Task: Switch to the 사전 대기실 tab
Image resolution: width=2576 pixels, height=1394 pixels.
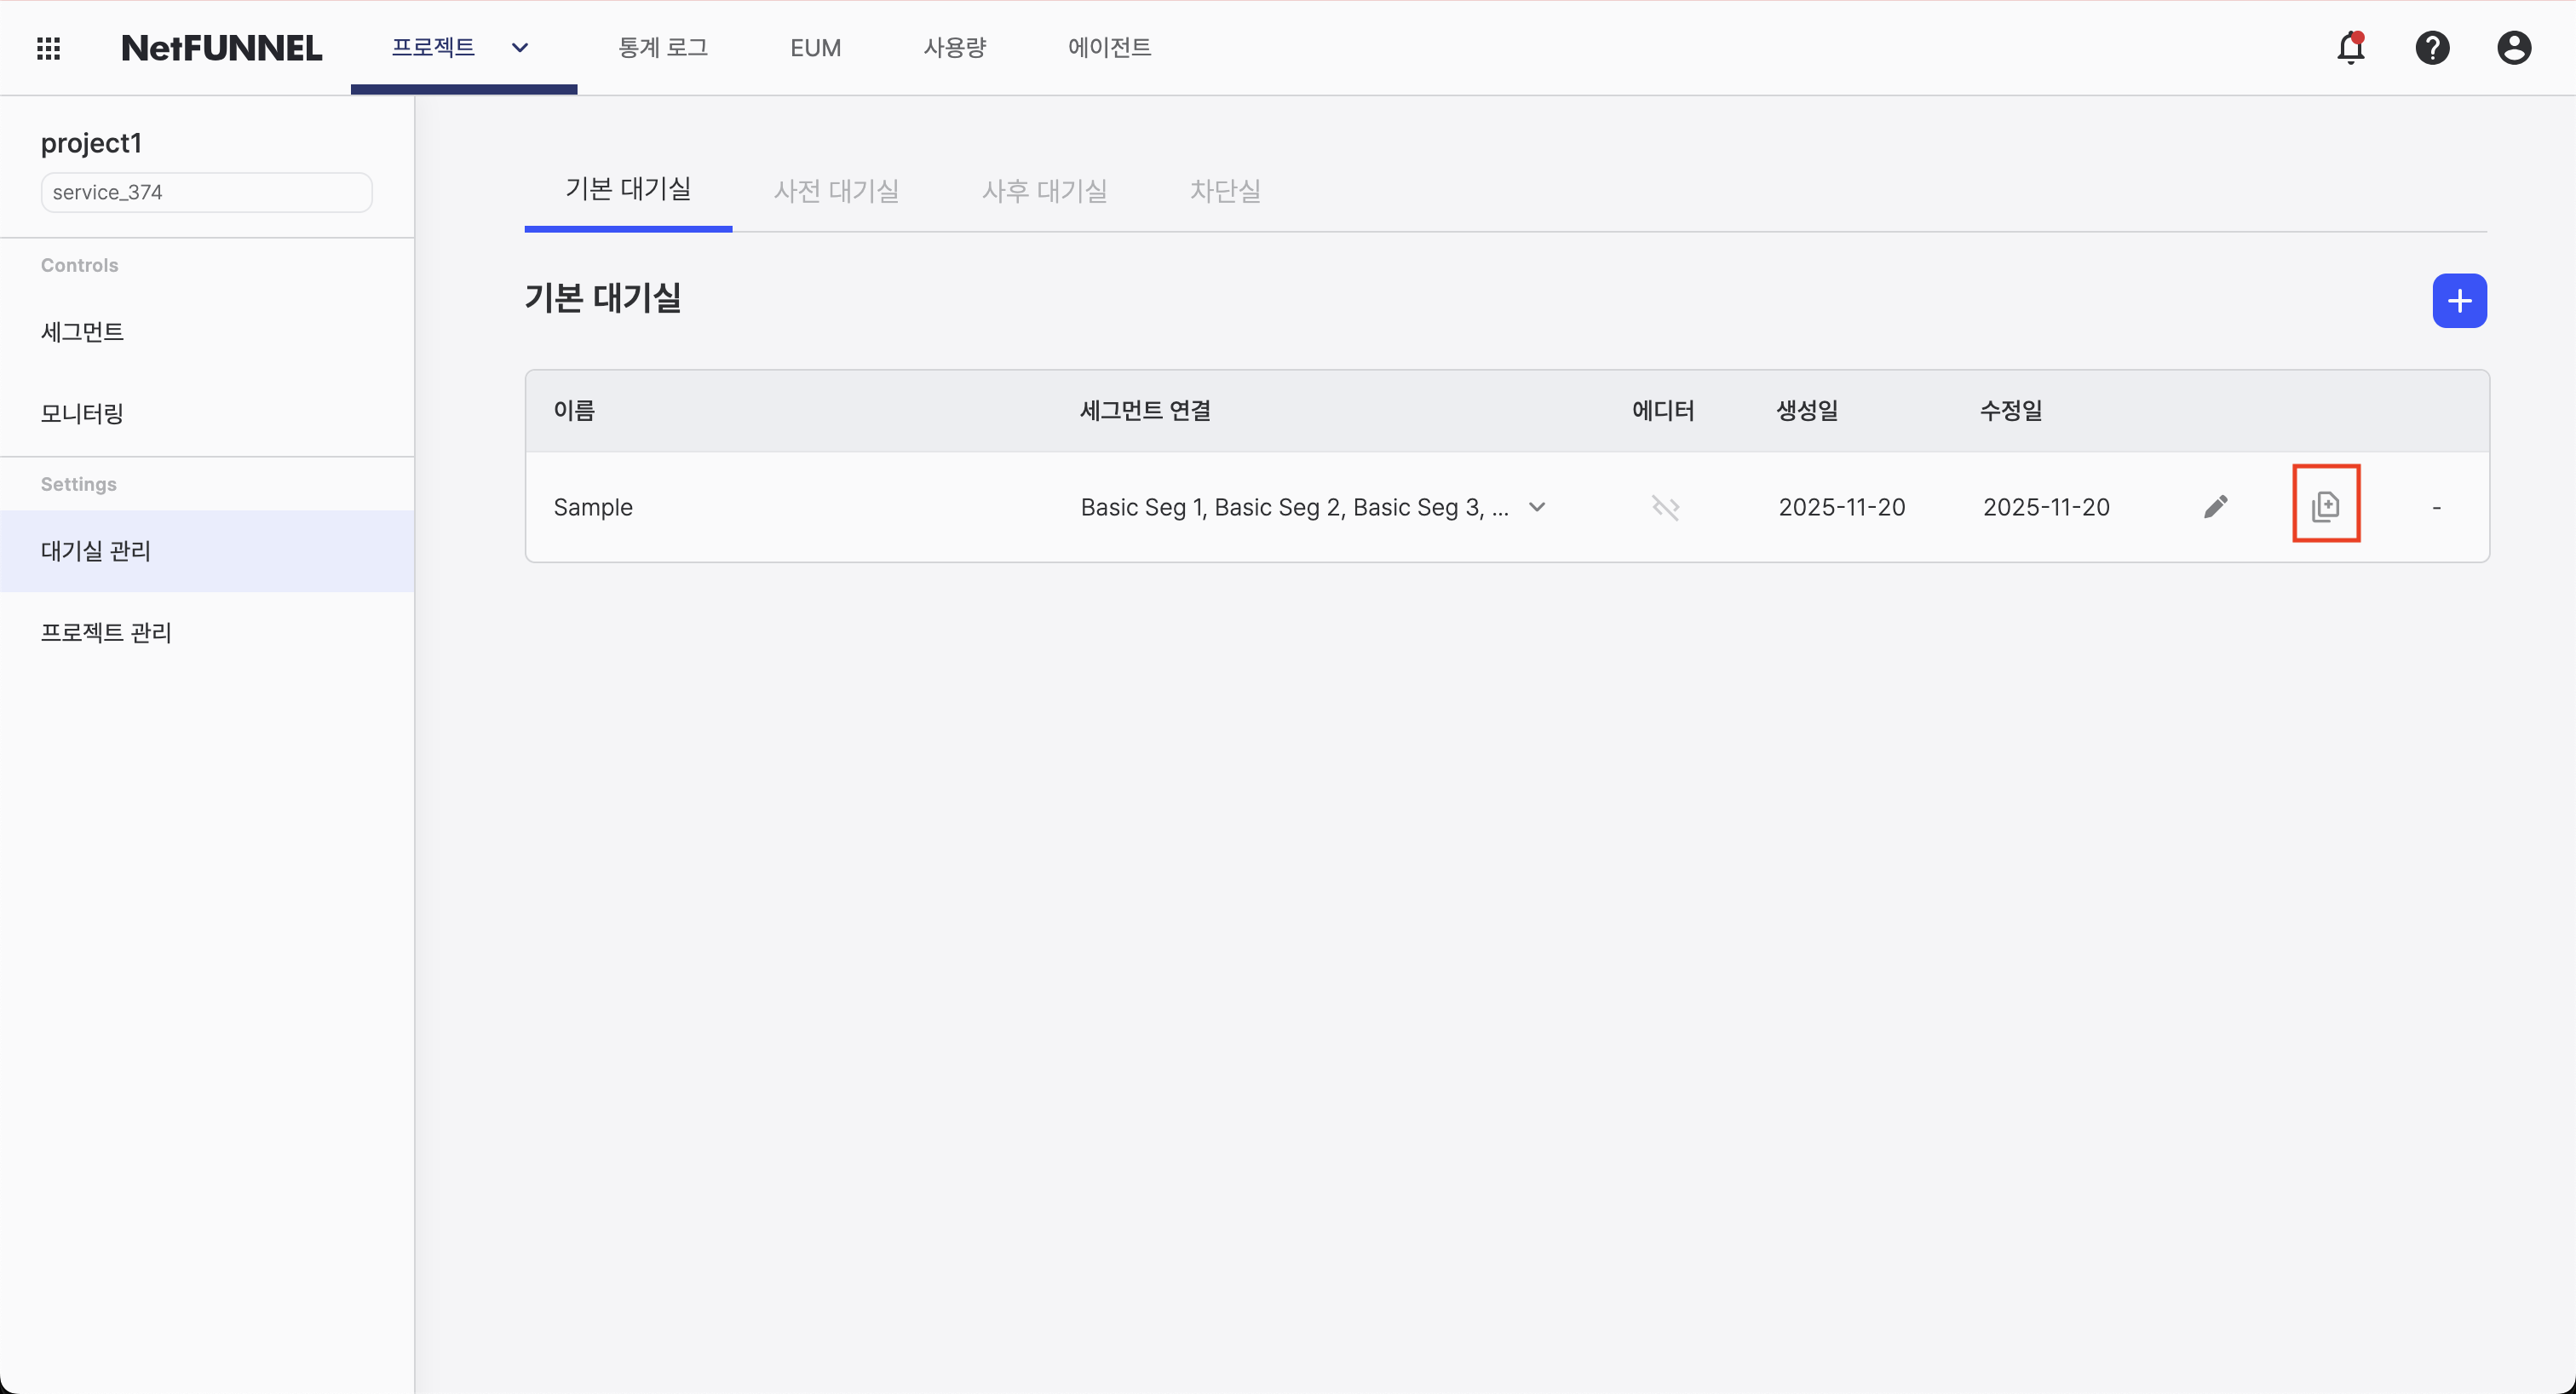Action: (836, 191)
